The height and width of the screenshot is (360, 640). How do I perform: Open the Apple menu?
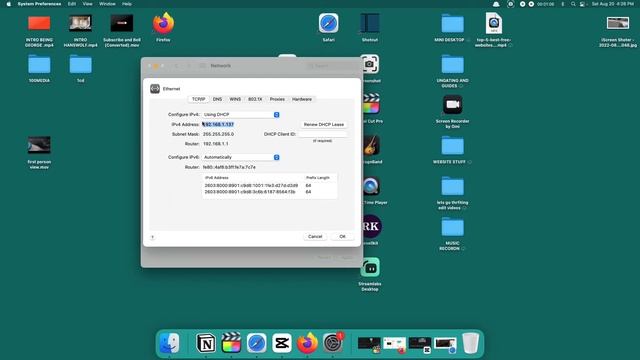(9, 4)
